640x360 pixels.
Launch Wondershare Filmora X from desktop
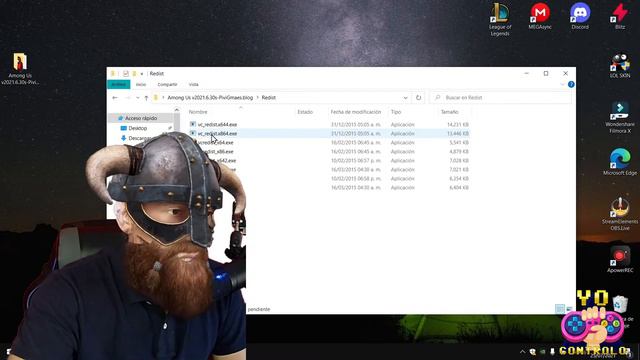tap(620, 118)
